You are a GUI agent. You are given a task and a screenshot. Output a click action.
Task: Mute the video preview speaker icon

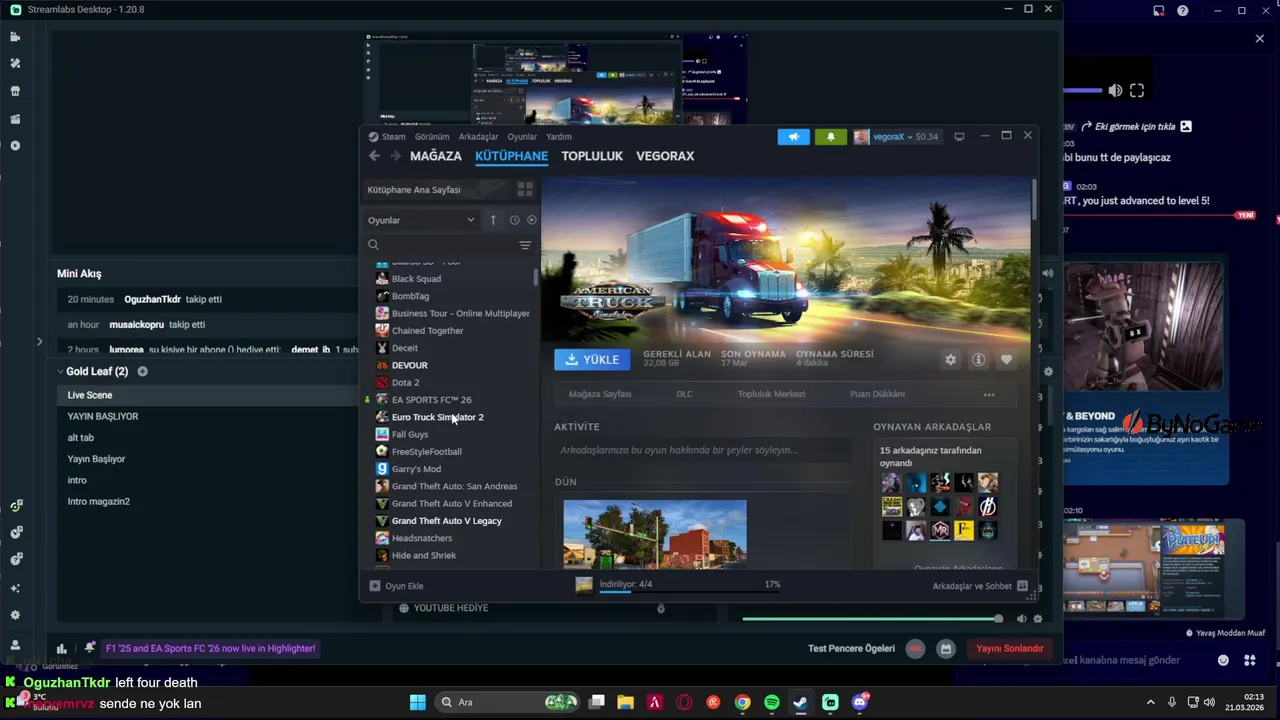coord(1115,91)
